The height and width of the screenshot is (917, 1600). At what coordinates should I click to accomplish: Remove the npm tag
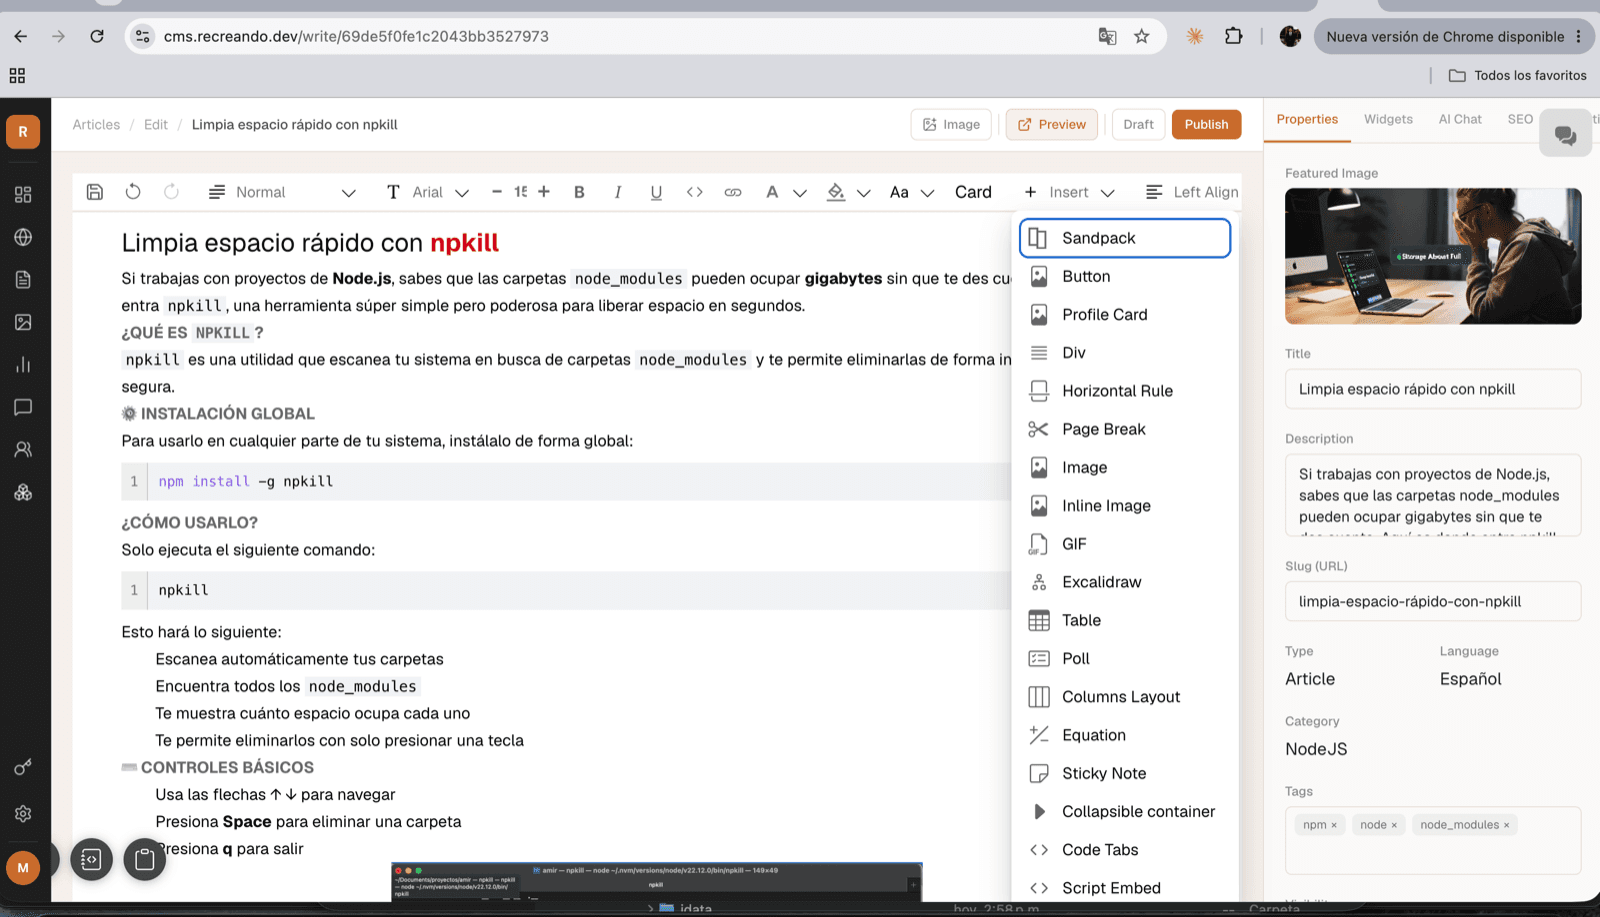(x=1334, y=825)
